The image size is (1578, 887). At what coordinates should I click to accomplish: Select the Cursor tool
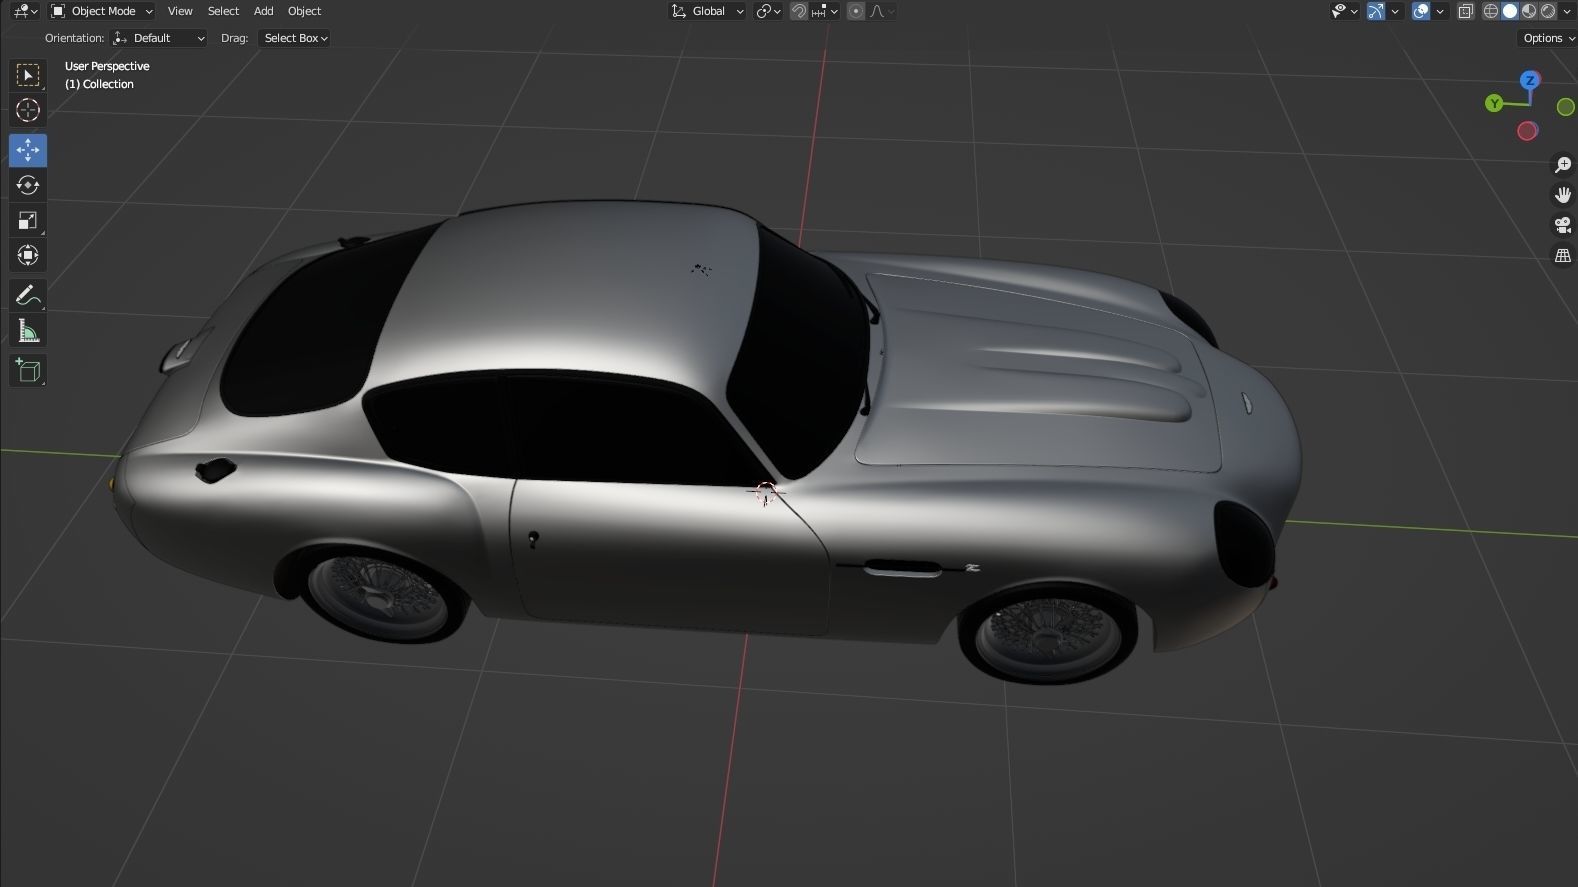(28, 110)
